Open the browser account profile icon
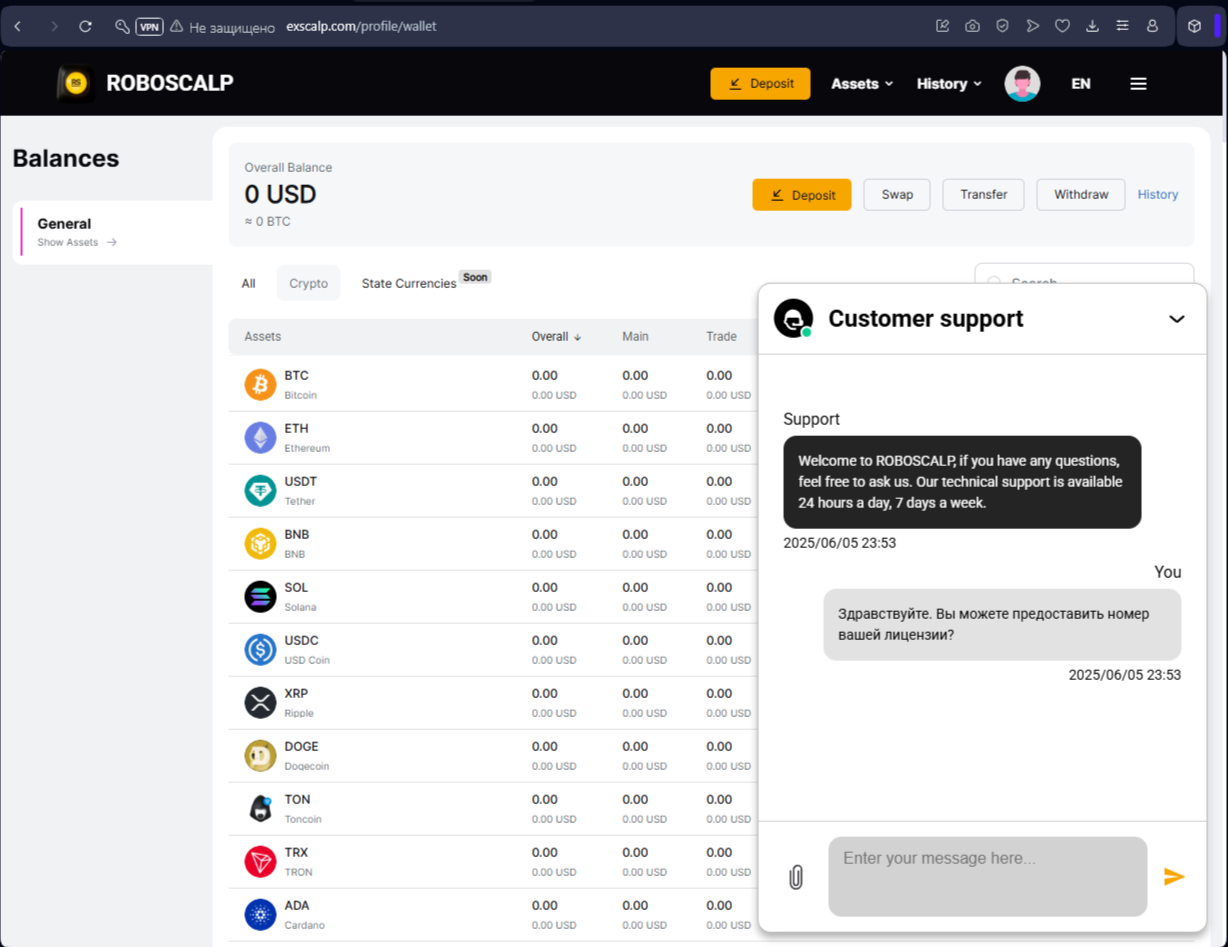The height and width of the screenshot is (947, 1228). click(1152, 27)
